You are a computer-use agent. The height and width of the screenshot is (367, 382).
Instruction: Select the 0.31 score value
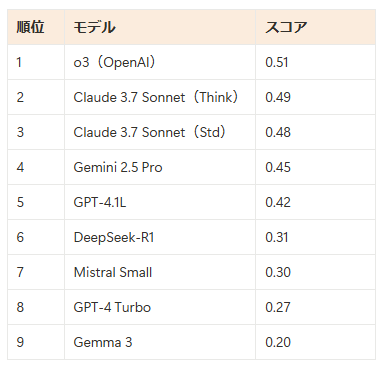coord(277,237)
